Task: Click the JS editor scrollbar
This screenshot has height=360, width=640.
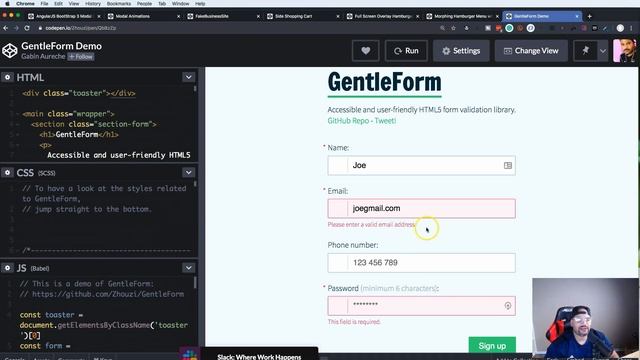Action: tap(195, 282)
